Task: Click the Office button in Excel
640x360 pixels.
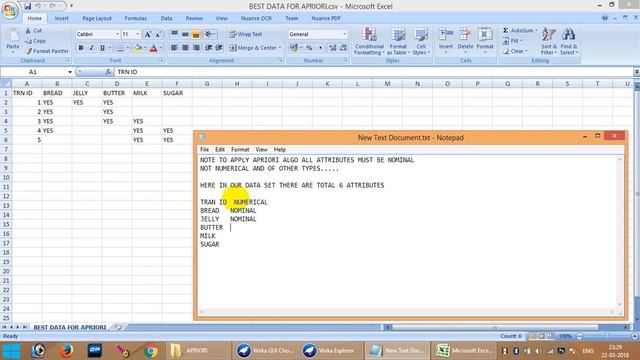Action: 10,10
